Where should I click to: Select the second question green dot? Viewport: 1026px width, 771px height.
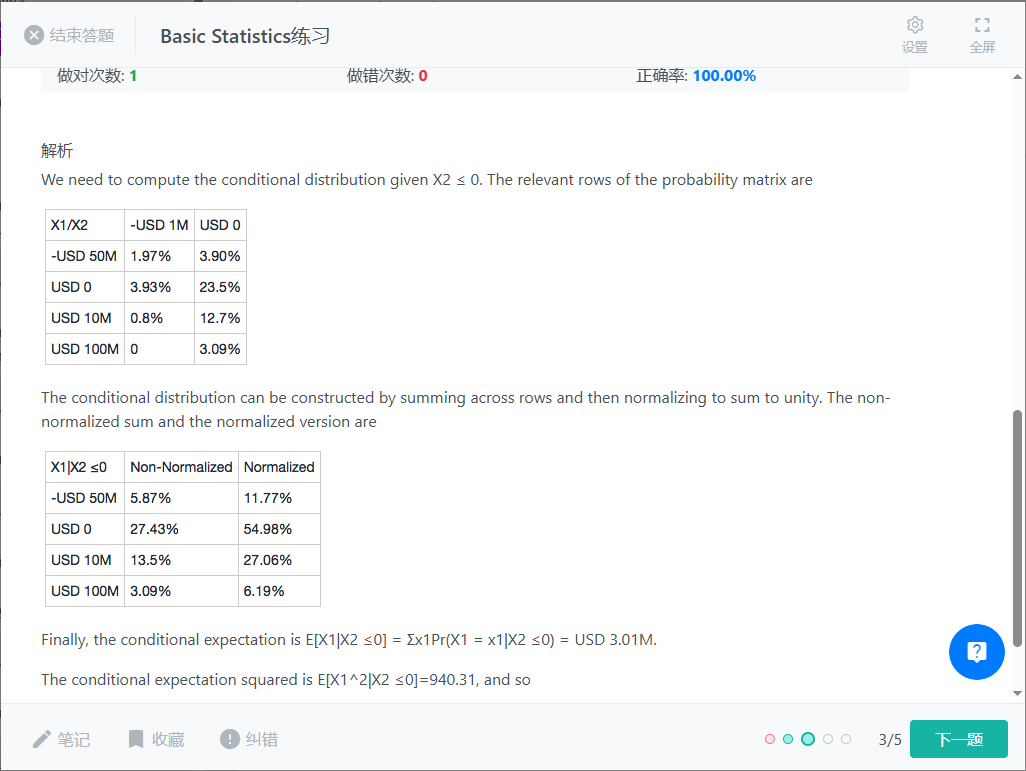(x=788, y=739)
